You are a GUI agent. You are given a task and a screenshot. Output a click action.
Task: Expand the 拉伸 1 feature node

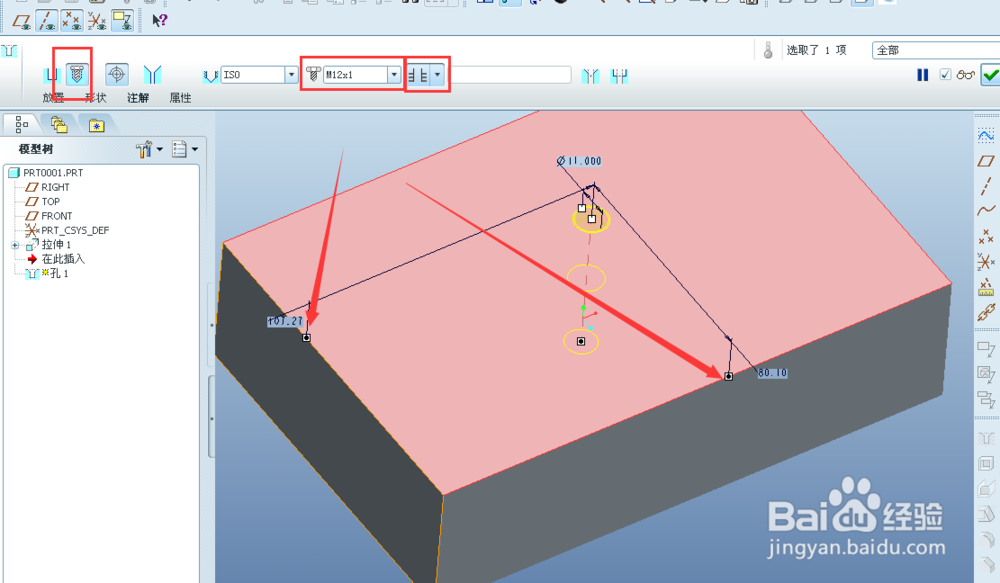tap(15, 245)
